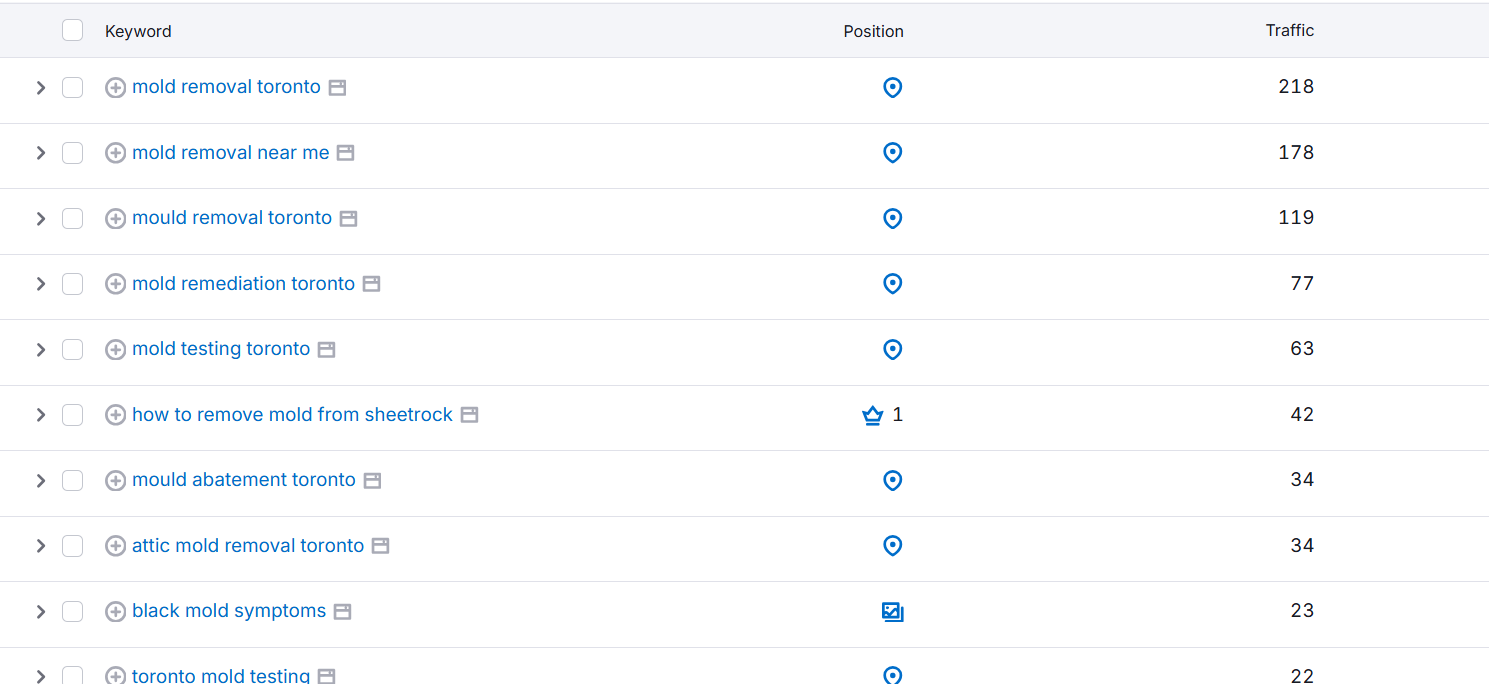Check the box for 'how to remove mold from sheetrock'
Screen dimensions: 1489x684
click(x=72, y=415)
